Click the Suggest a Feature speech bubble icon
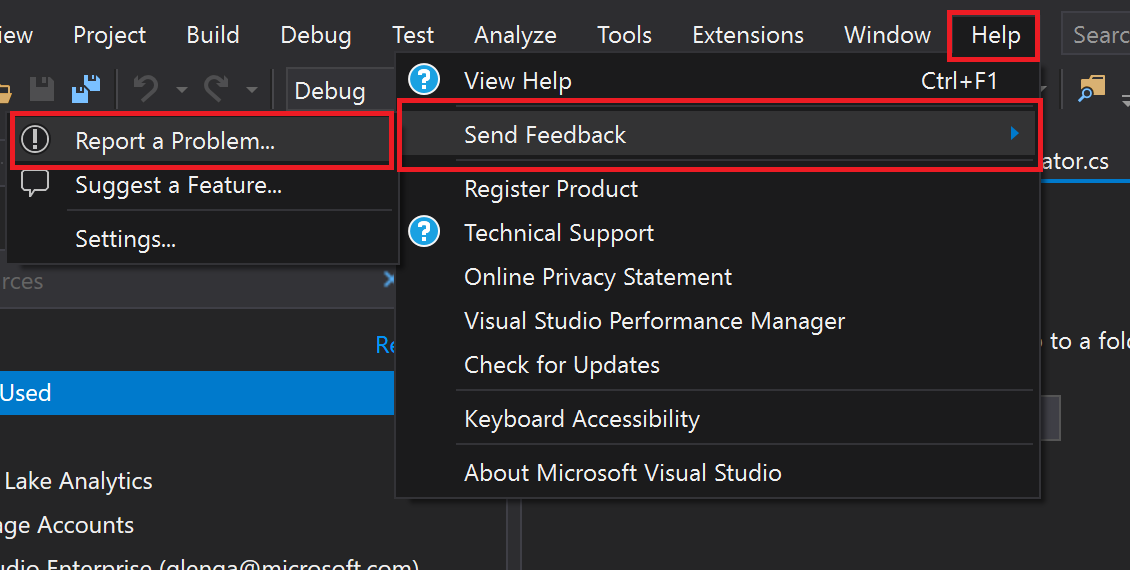This screenshot has width=1130, height=570. click(x=35, y=184)
